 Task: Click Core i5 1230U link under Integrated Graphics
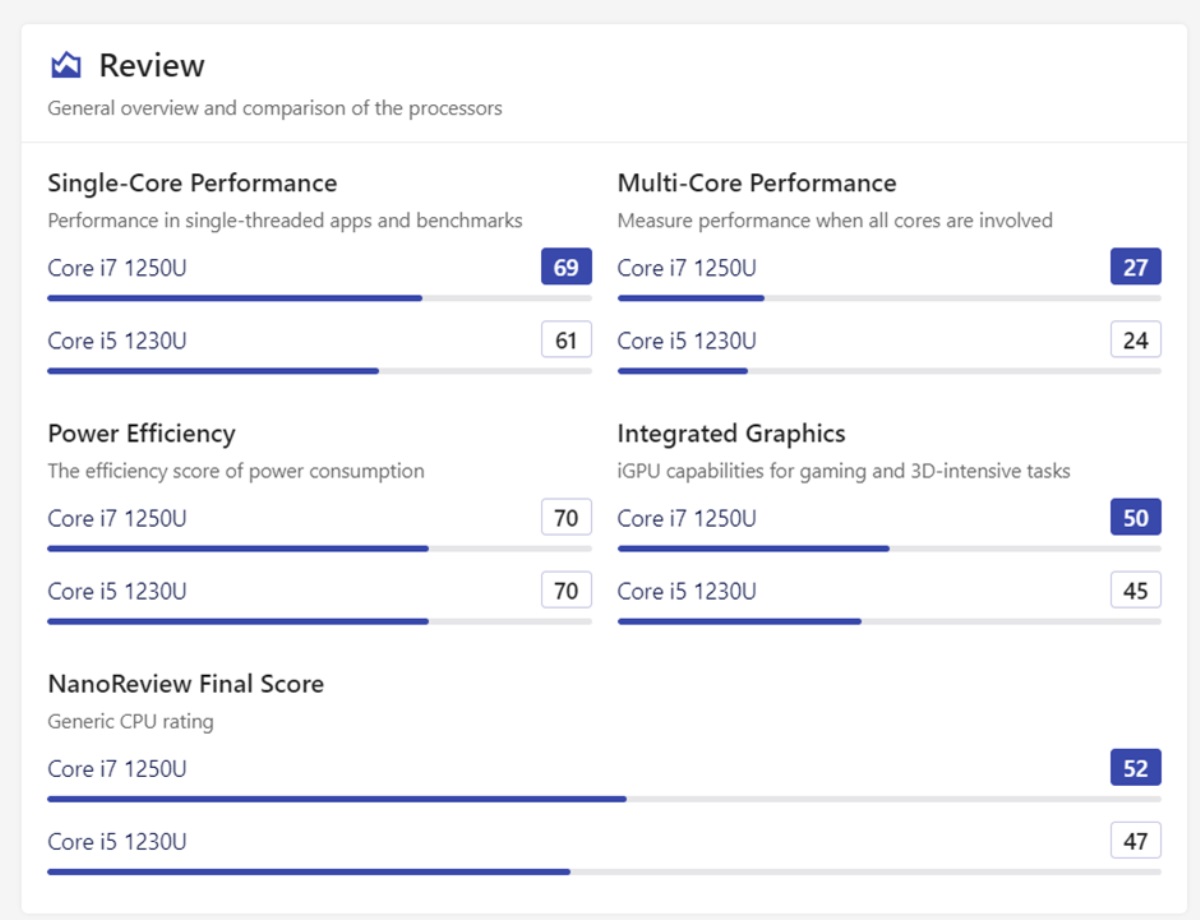tap(687, 591)
